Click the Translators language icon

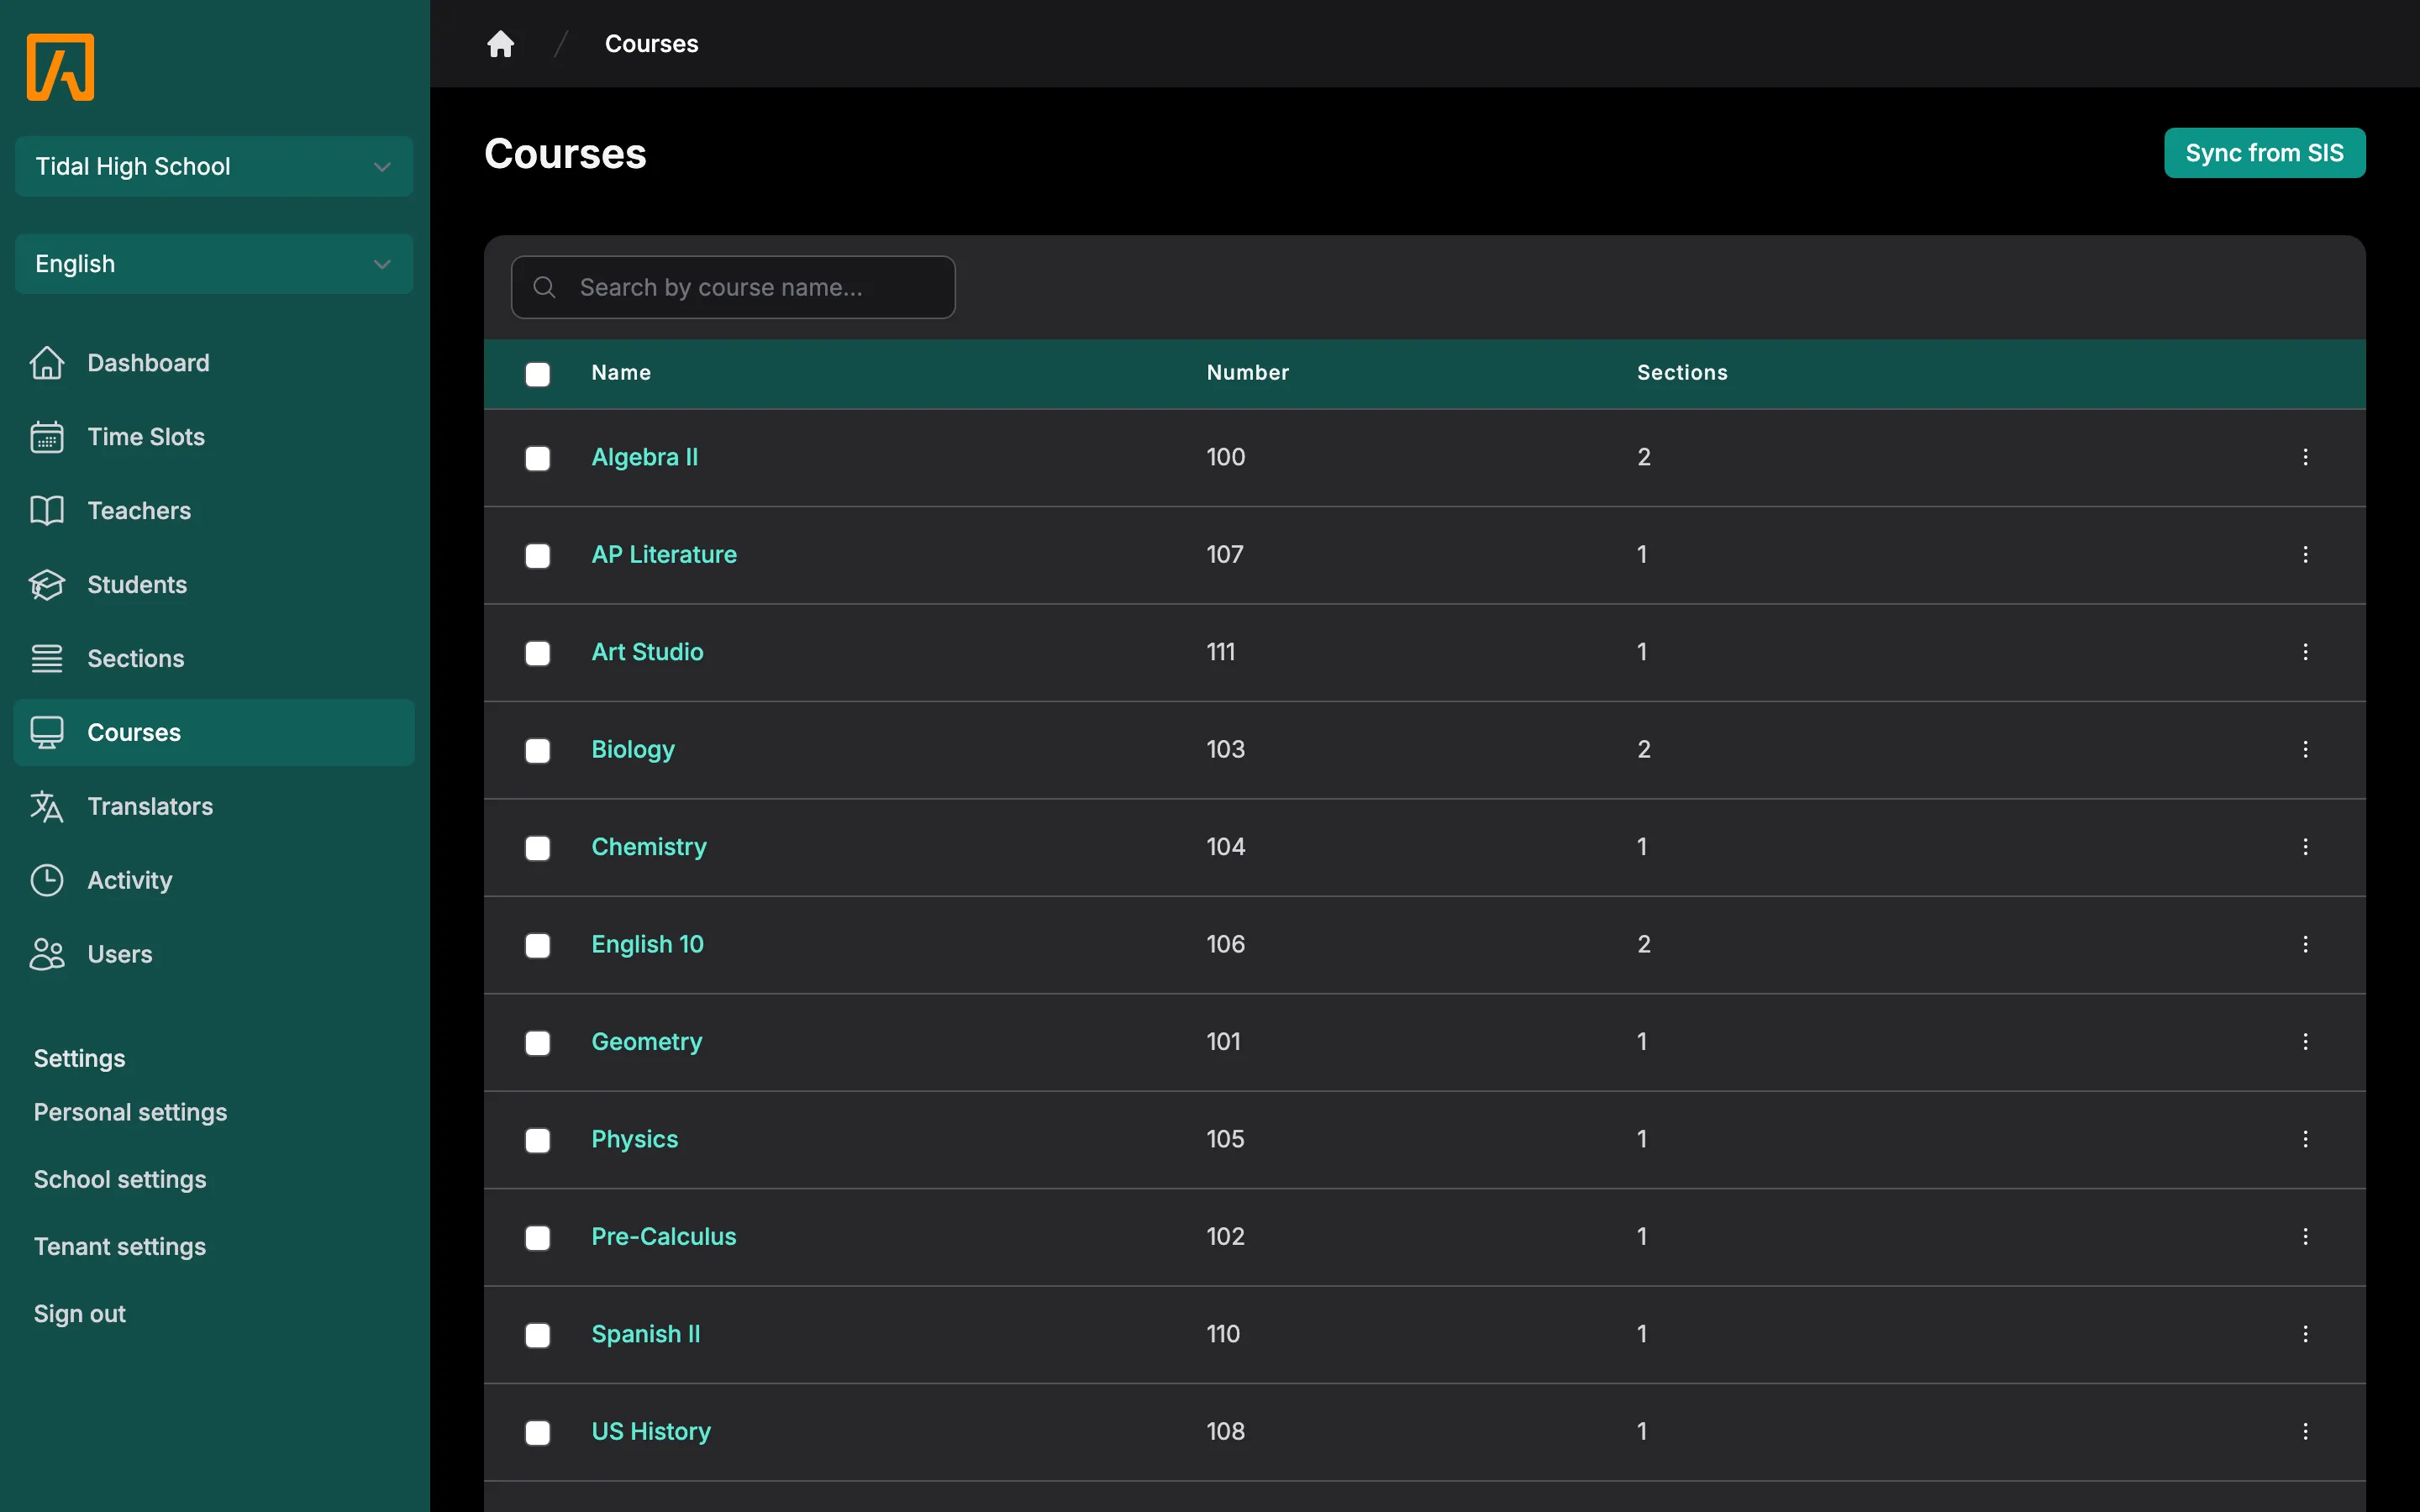pyautogui.click(x=46, y=806)
